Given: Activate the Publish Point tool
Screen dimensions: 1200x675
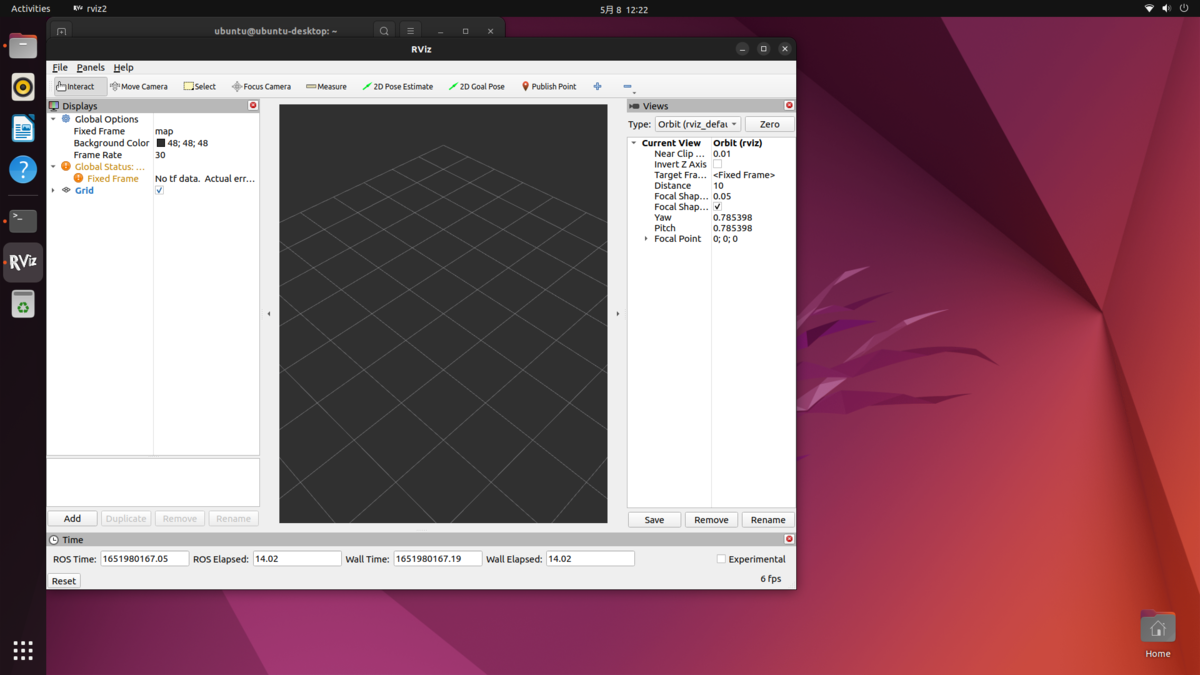Looking at the screenshot, I should click(549, 86).
